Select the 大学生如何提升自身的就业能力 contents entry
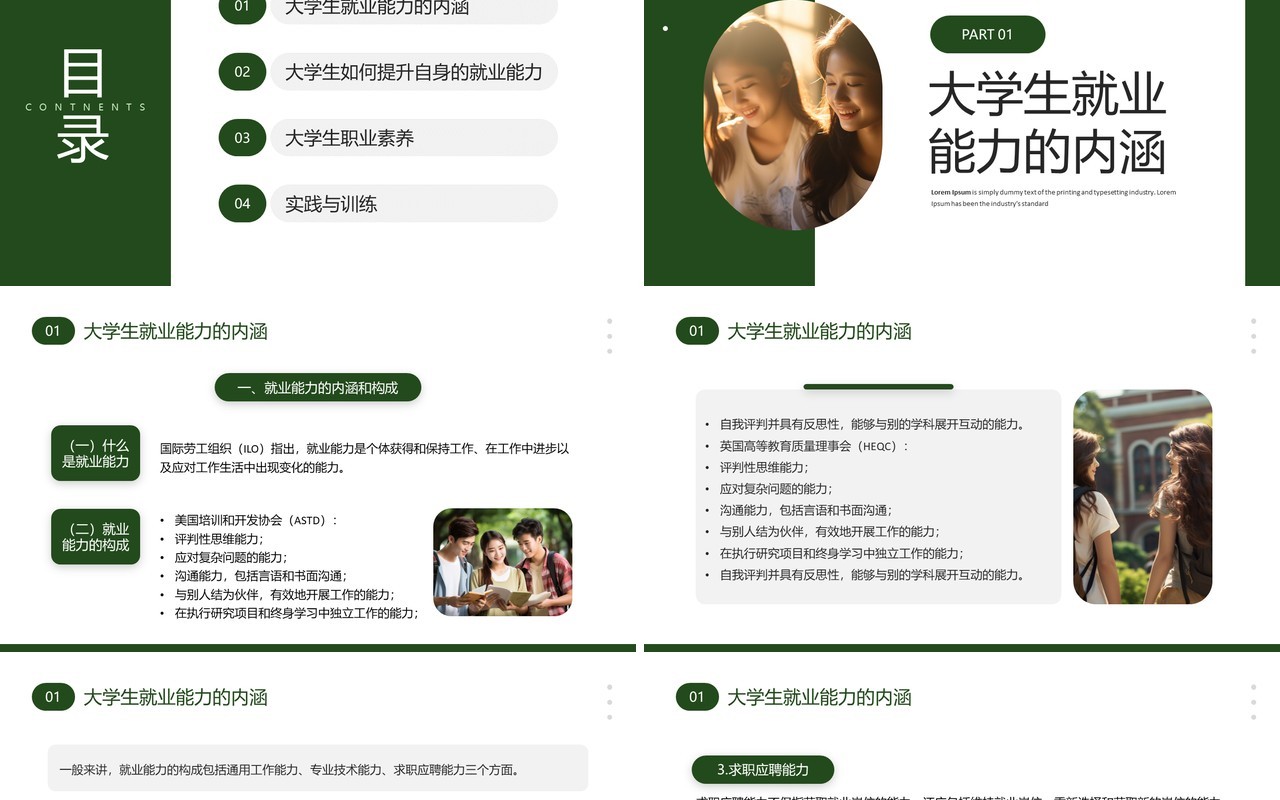The image size is (1280, 800). (x=413, y=72)
